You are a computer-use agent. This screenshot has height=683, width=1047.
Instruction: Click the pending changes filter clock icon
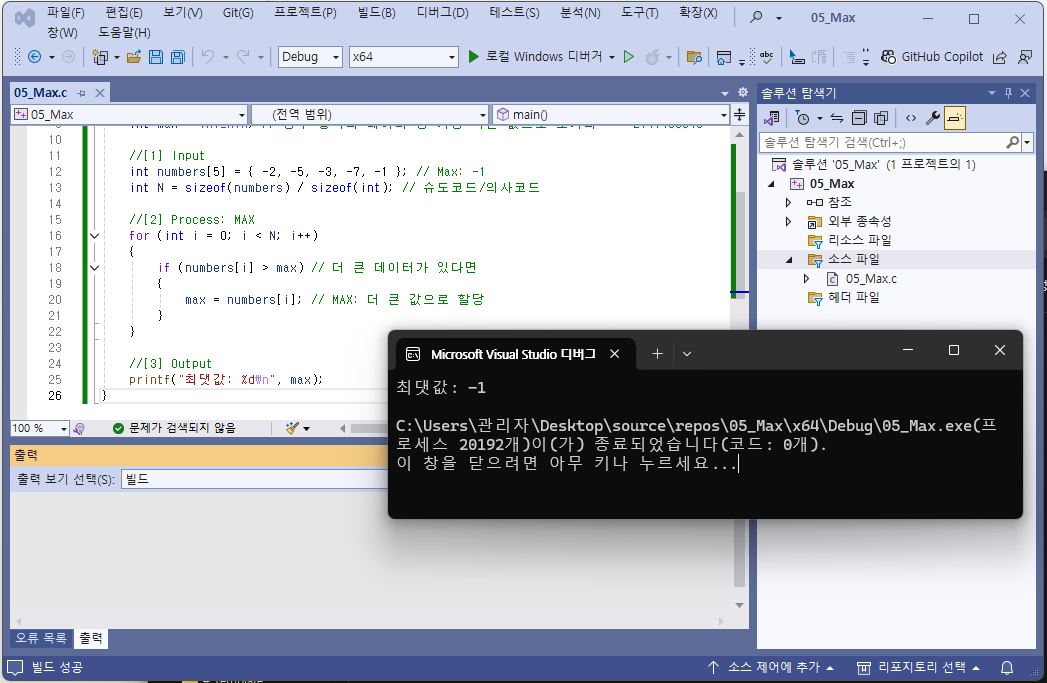click(x=803, y=118)
